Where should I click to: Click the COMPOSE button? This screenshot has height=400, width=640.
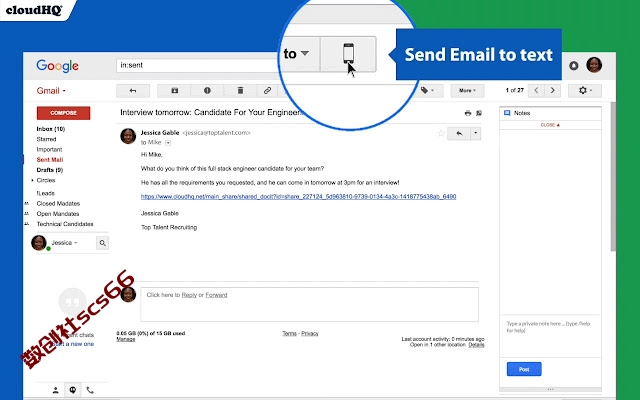(63, 113)
